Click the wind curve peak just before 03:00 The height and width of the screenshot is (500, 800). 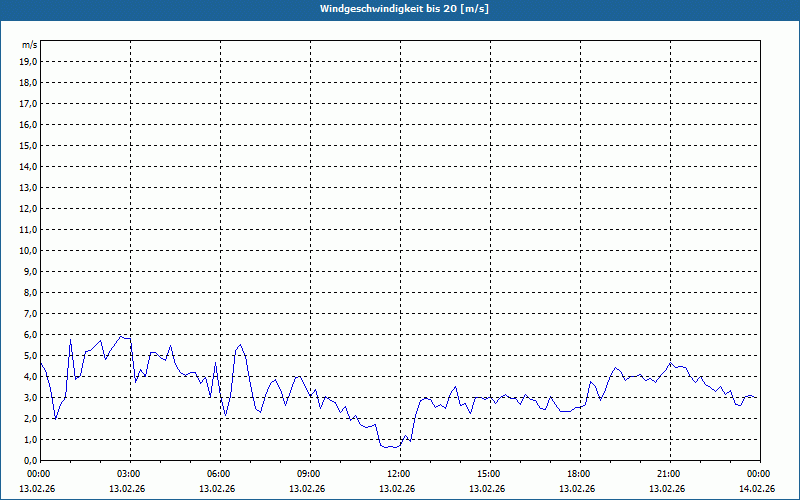click(120, 336)
